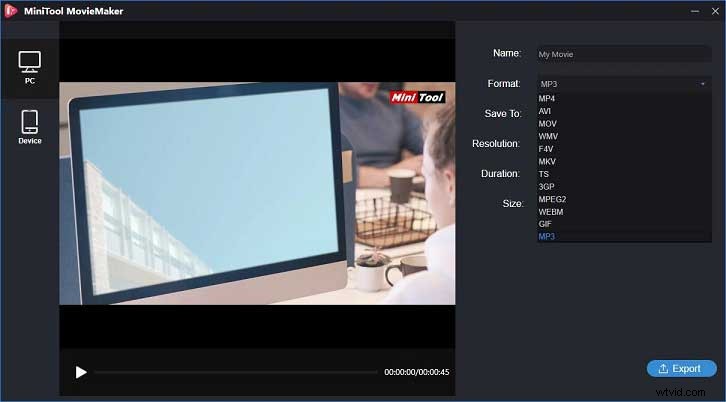Click the preview playback progress bar
The image size is (726, 402).
(236, 372)
